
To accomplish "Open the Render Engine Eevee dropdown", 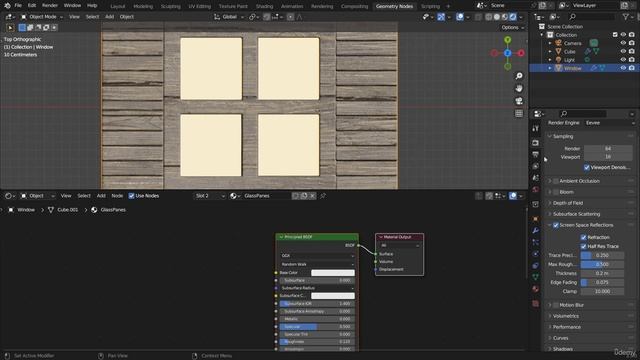I will 609,123.
